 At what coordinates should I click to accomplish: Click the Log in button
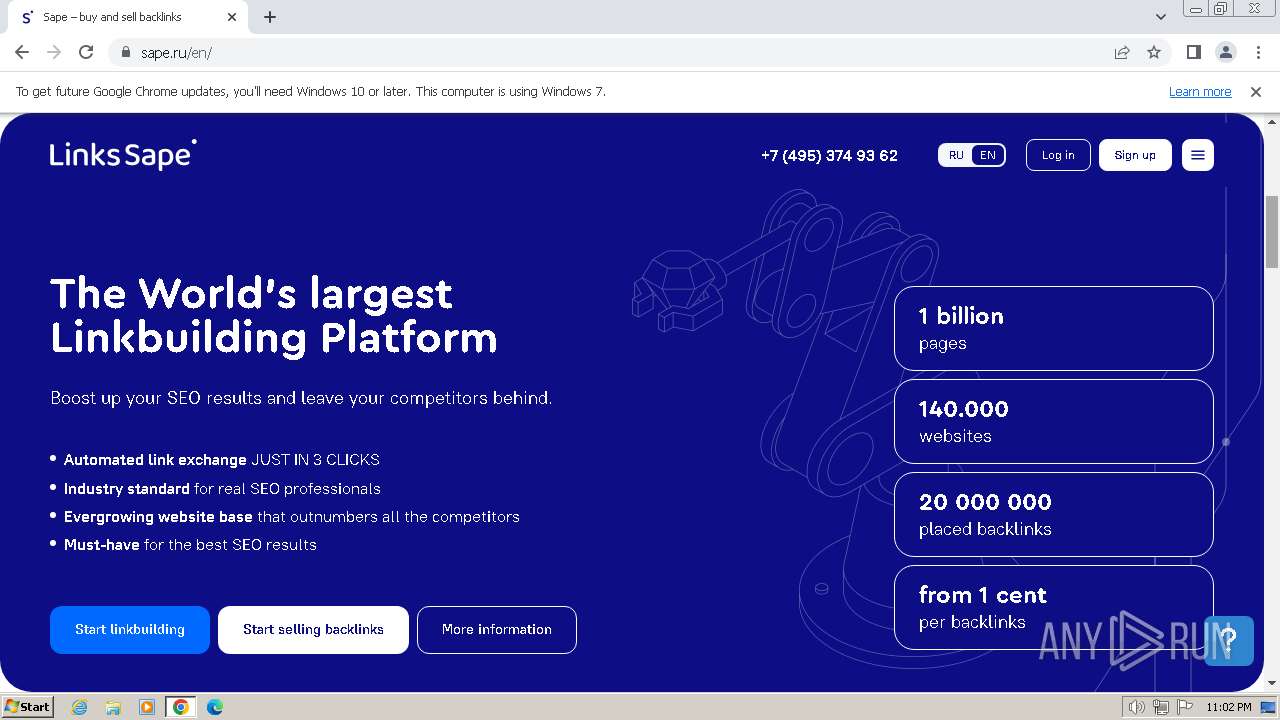[1058, 155]
